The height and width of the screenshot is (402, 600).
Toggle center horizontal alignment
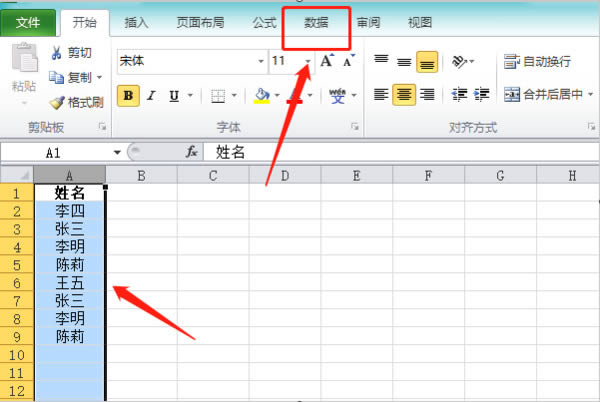click(403, 95)
